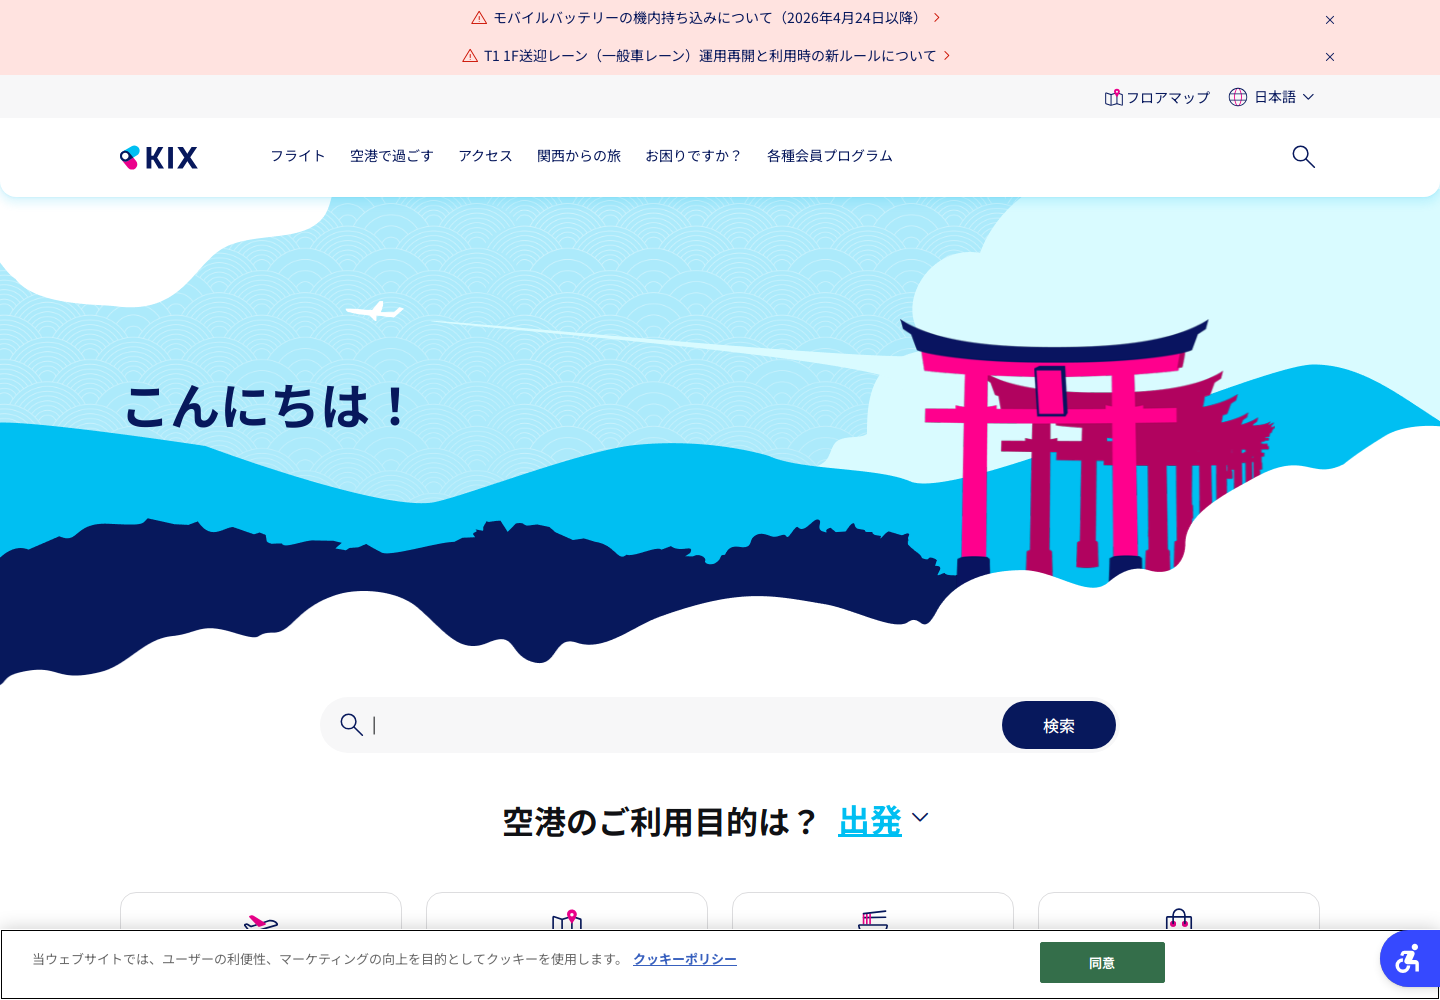
Task: Open the accessibility wheelchair widget
Action: [x=1409, y=959]
